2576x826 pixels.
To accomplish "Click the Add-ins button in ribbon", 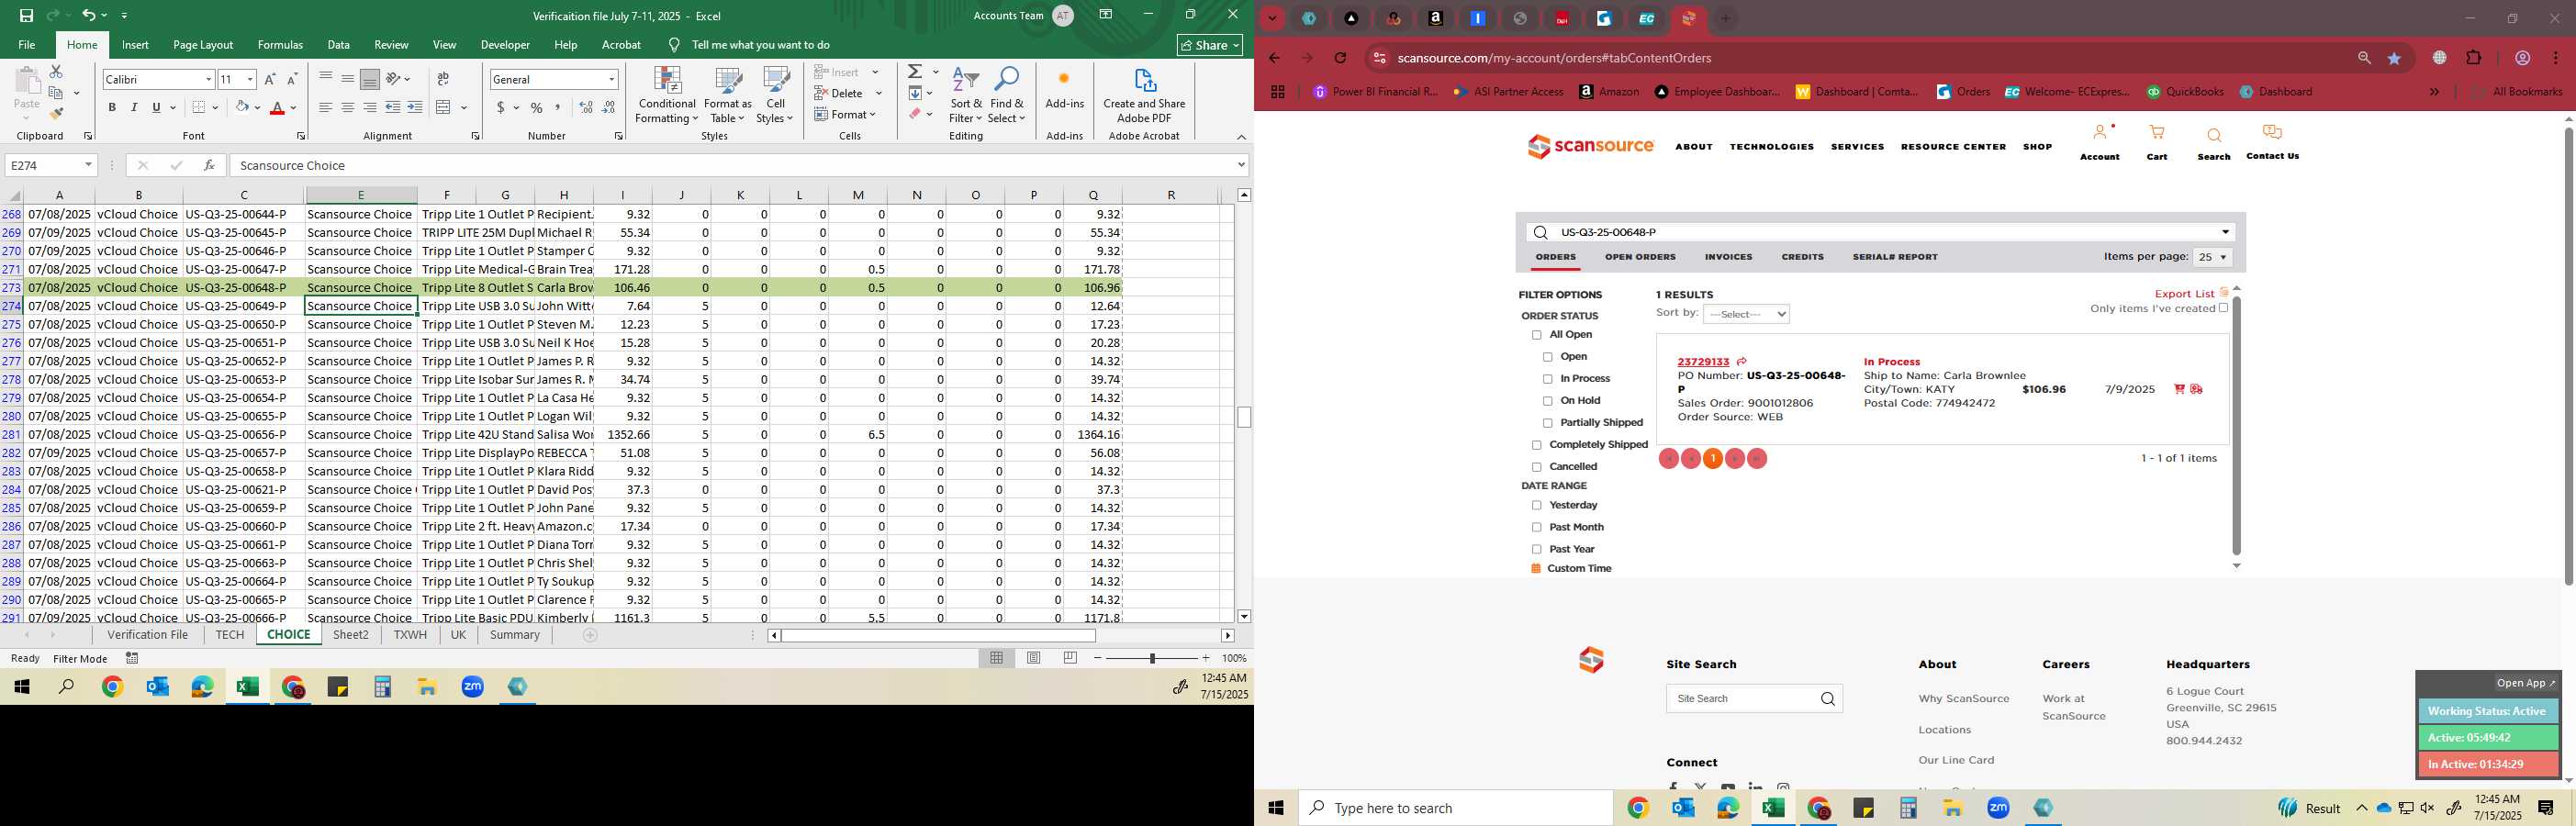I will click(x=1064, y=90).
